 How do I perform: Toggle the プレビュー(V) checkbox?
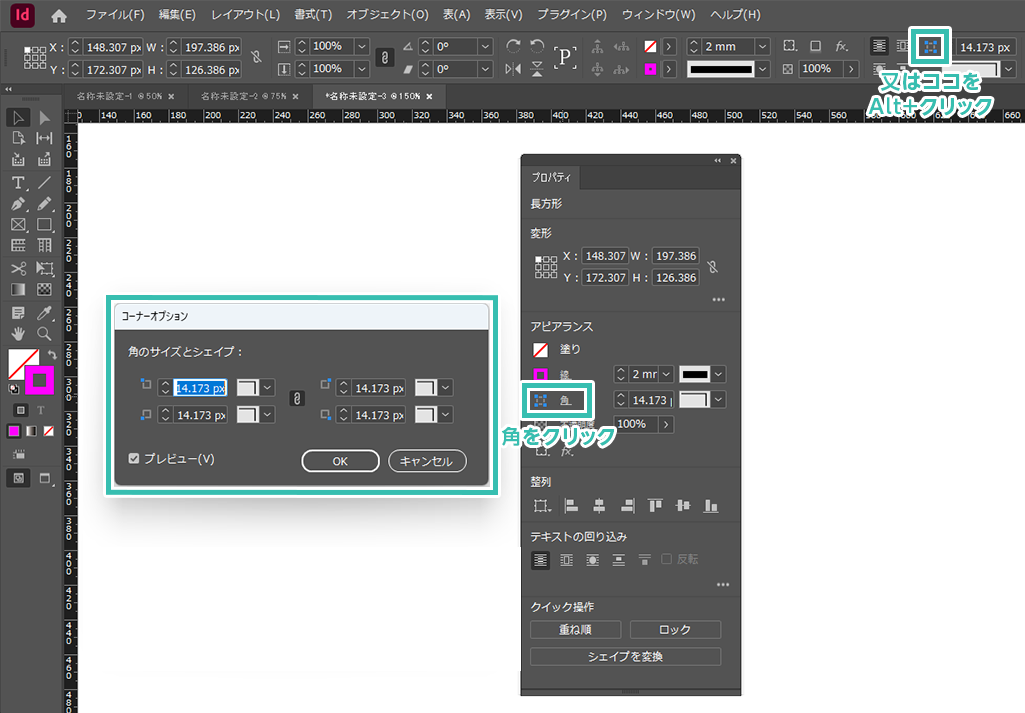click(x=134, y=459)
